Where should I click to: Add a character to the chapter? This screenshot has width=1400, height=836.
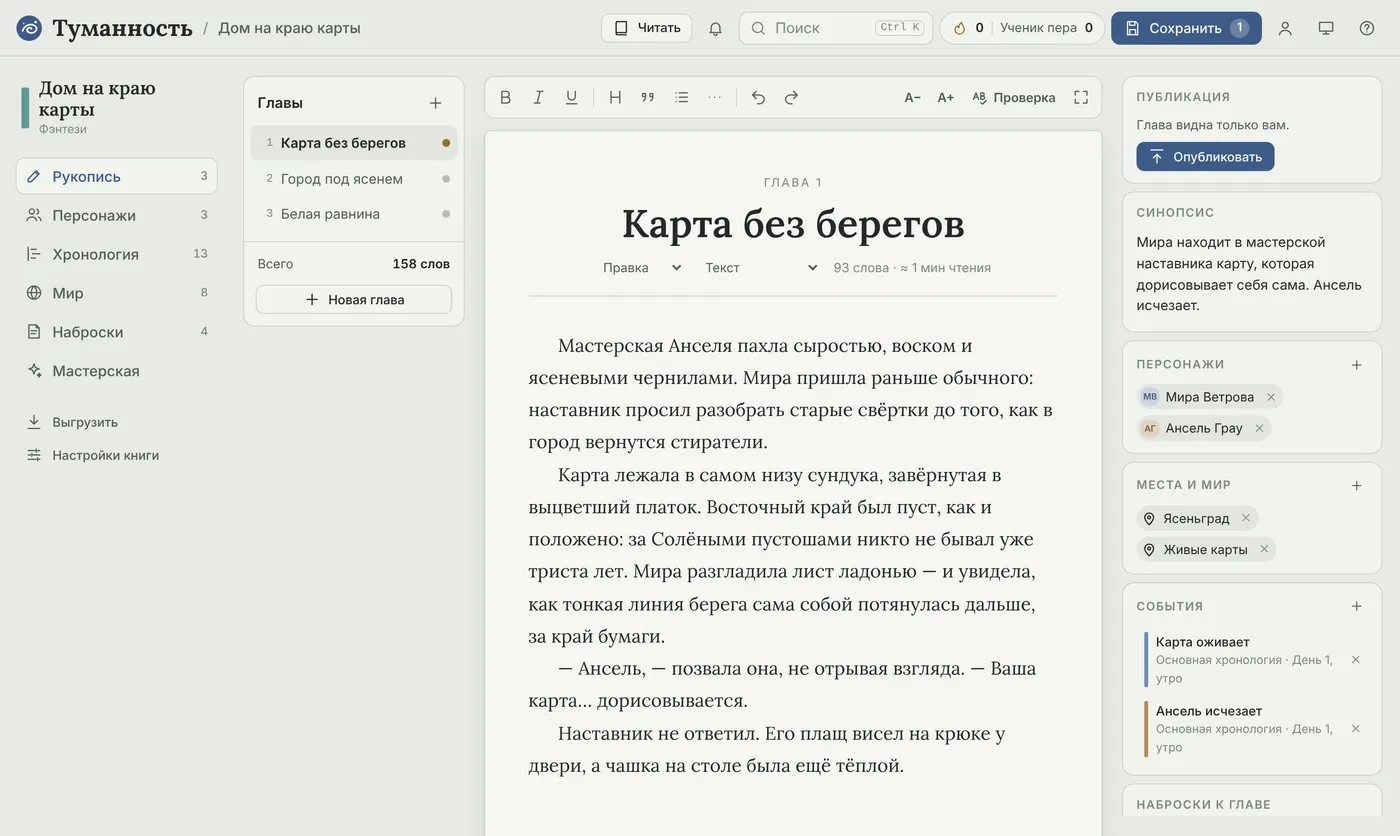tap(1357, 365)
